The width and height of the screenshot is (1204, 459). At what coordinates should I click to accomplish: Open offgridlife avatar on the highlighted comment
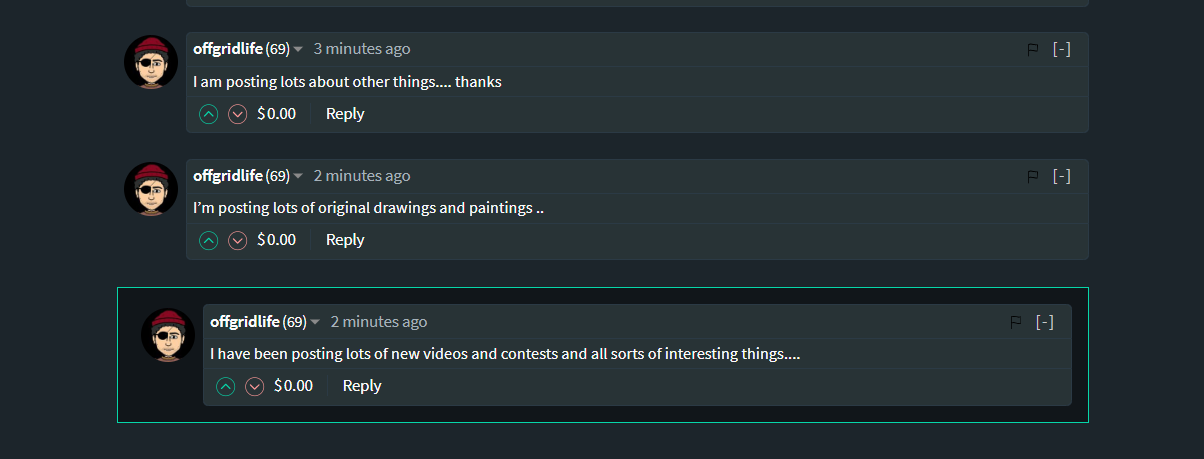coord(168,335)
